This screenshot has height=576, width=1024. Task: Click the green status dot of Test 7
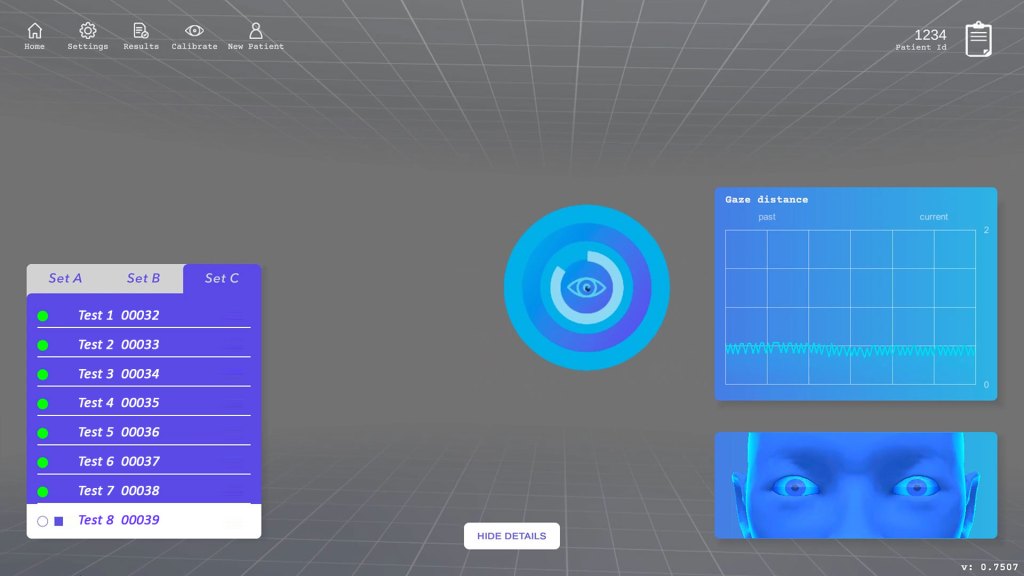[42, 492]
